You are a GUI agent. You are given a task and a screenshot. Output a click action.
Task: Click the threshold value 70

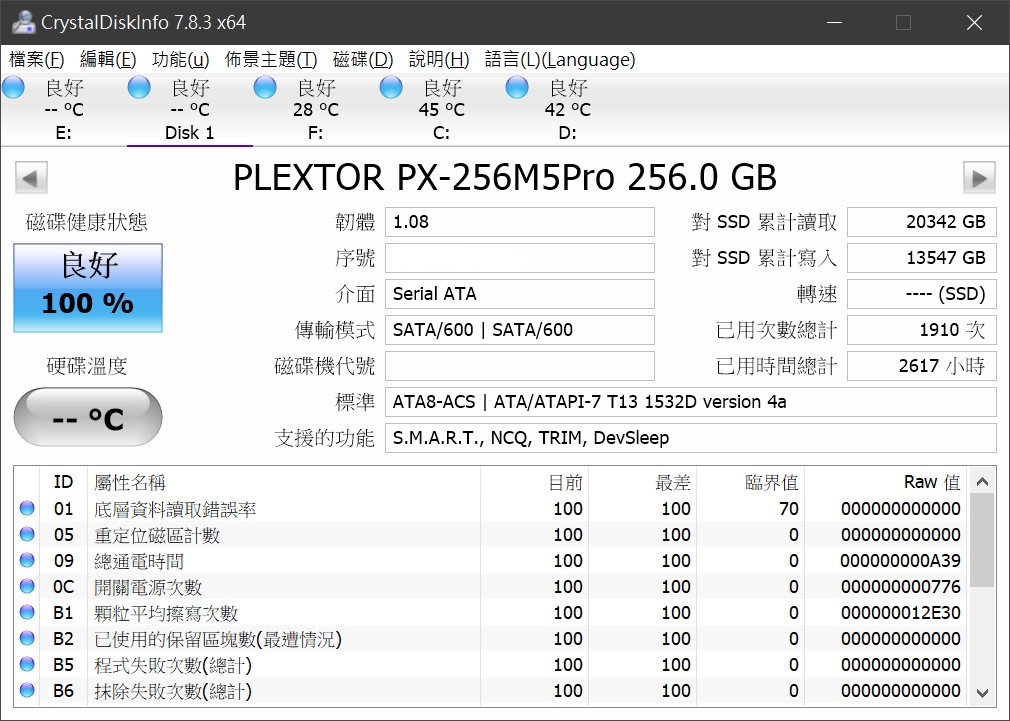(x=788, y=509)
